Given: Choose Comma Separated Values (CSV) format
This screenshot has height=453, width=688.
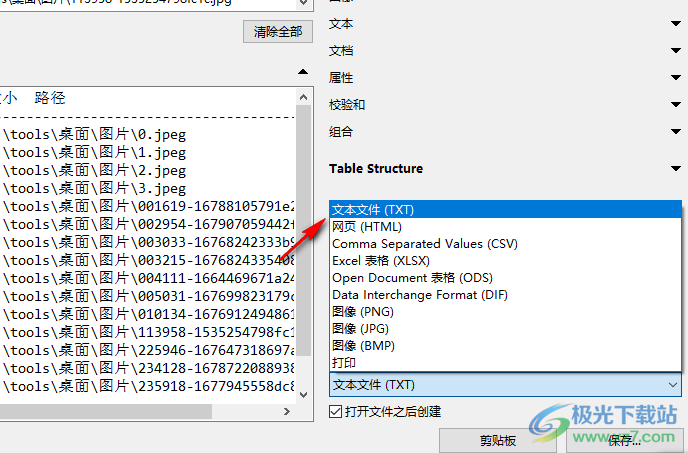Looking at the screenshot, I should tap(505, 244).
